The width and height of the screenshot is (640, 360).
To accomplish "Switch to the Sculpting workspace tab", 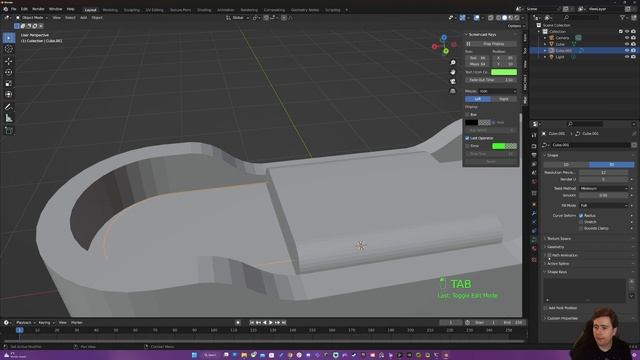I will [x=131, y=10].
